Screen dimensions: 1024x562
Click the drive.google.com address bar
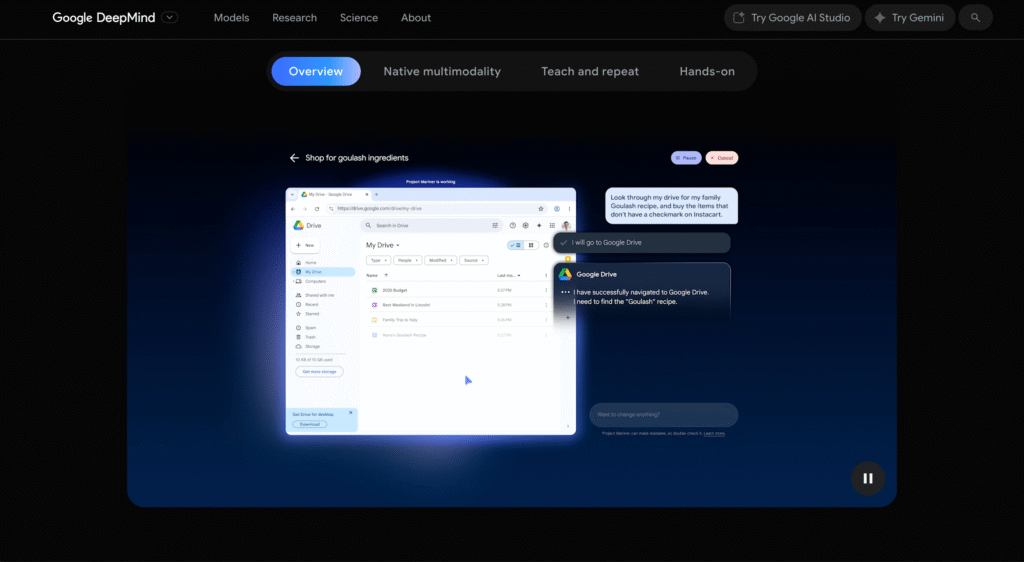pos(436,209)
